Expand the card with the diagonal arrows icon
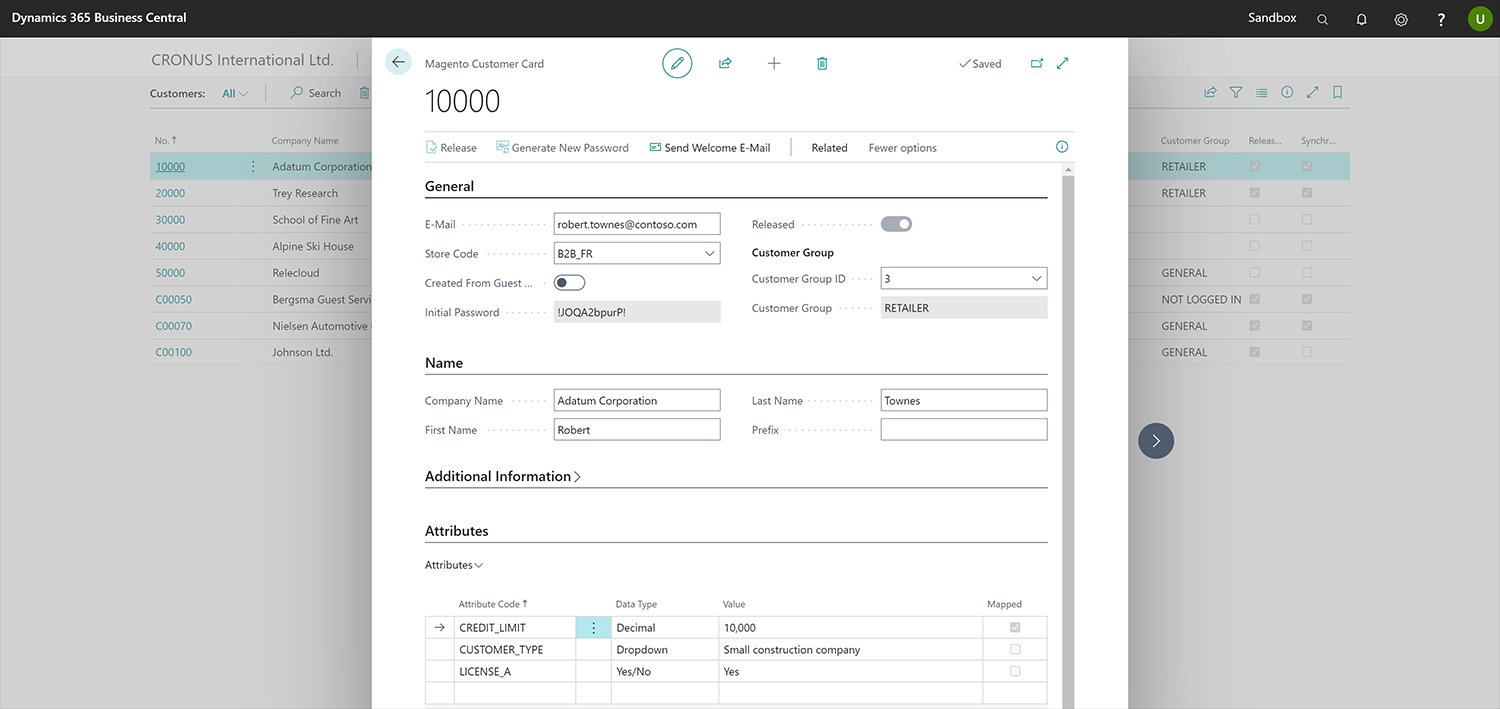 (x=1063, y=63)
